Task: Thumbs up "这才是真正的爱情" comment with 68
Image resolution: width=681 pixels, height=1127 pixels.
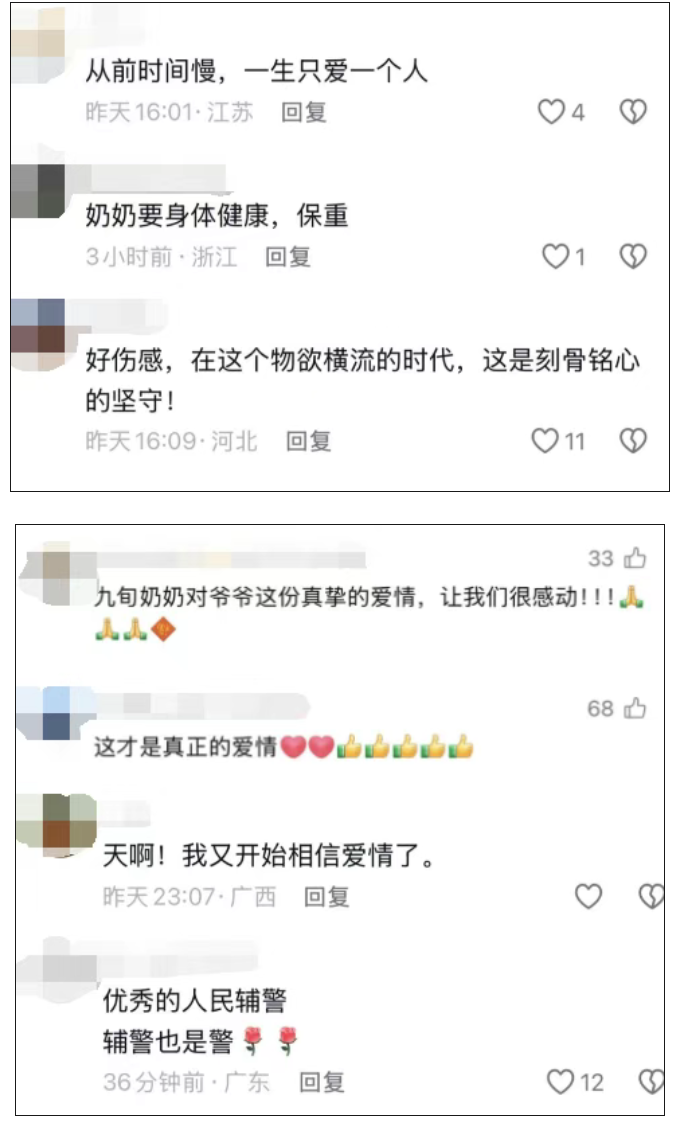Action: coord(635,709)
